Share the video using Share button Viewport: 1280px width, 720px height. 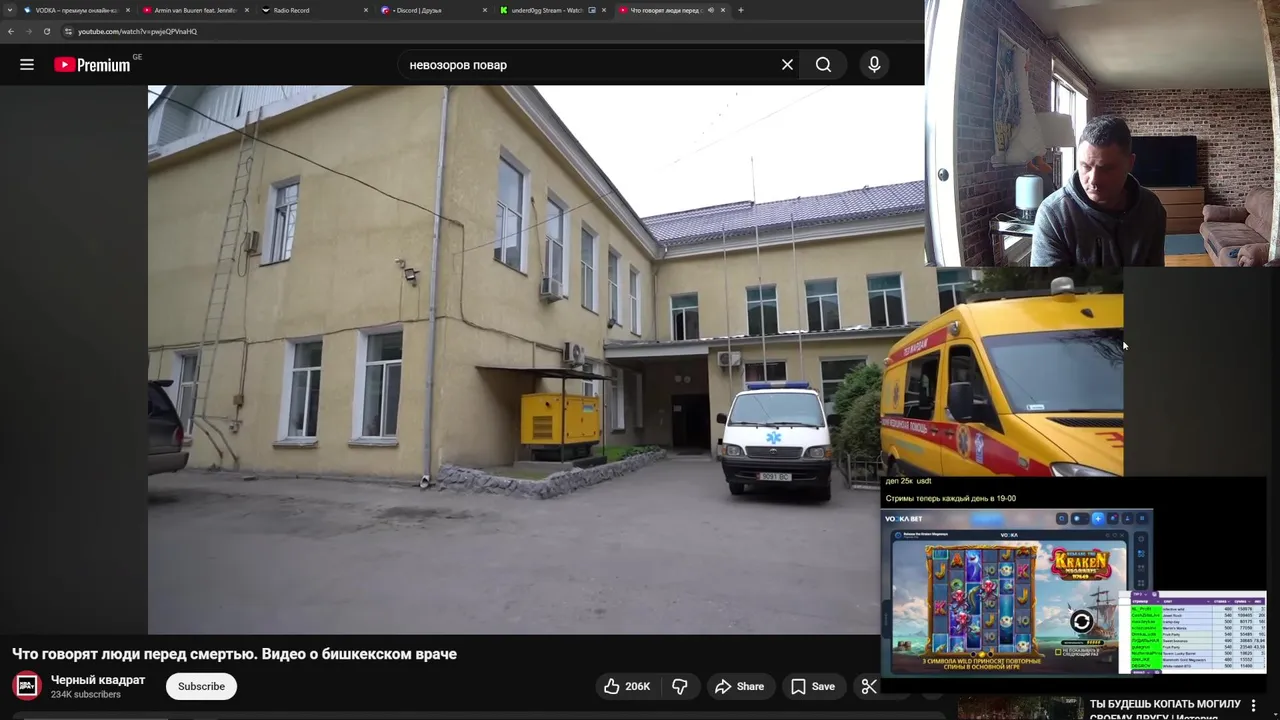click(739, 686)
